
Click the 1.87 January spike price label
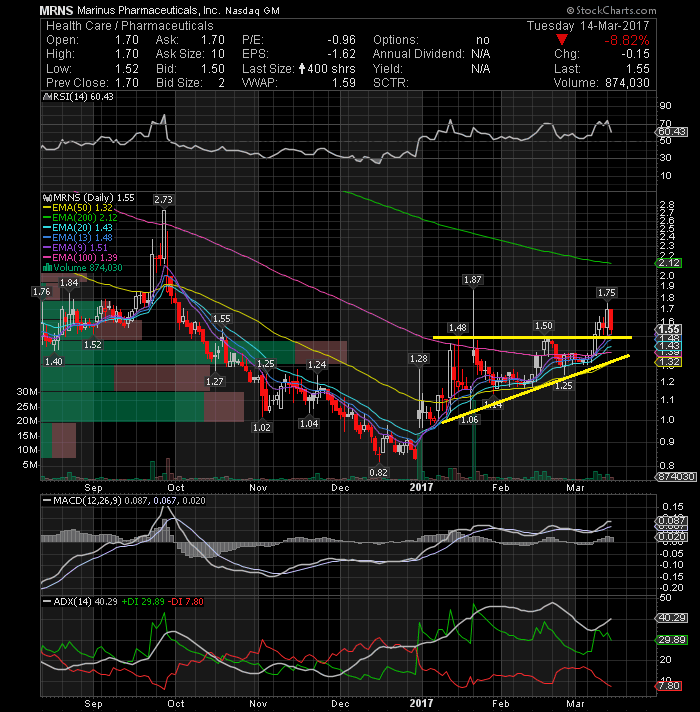473,280
